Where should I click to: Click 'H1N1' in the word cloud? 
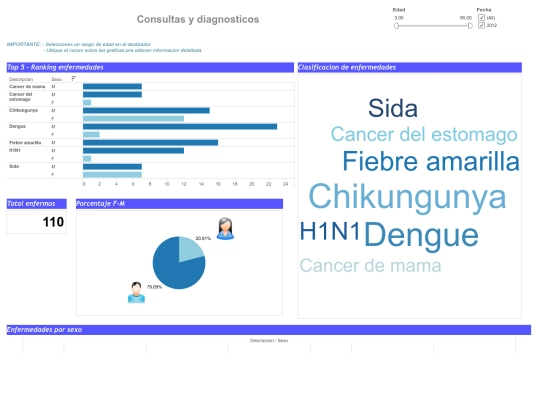point(330,231)
